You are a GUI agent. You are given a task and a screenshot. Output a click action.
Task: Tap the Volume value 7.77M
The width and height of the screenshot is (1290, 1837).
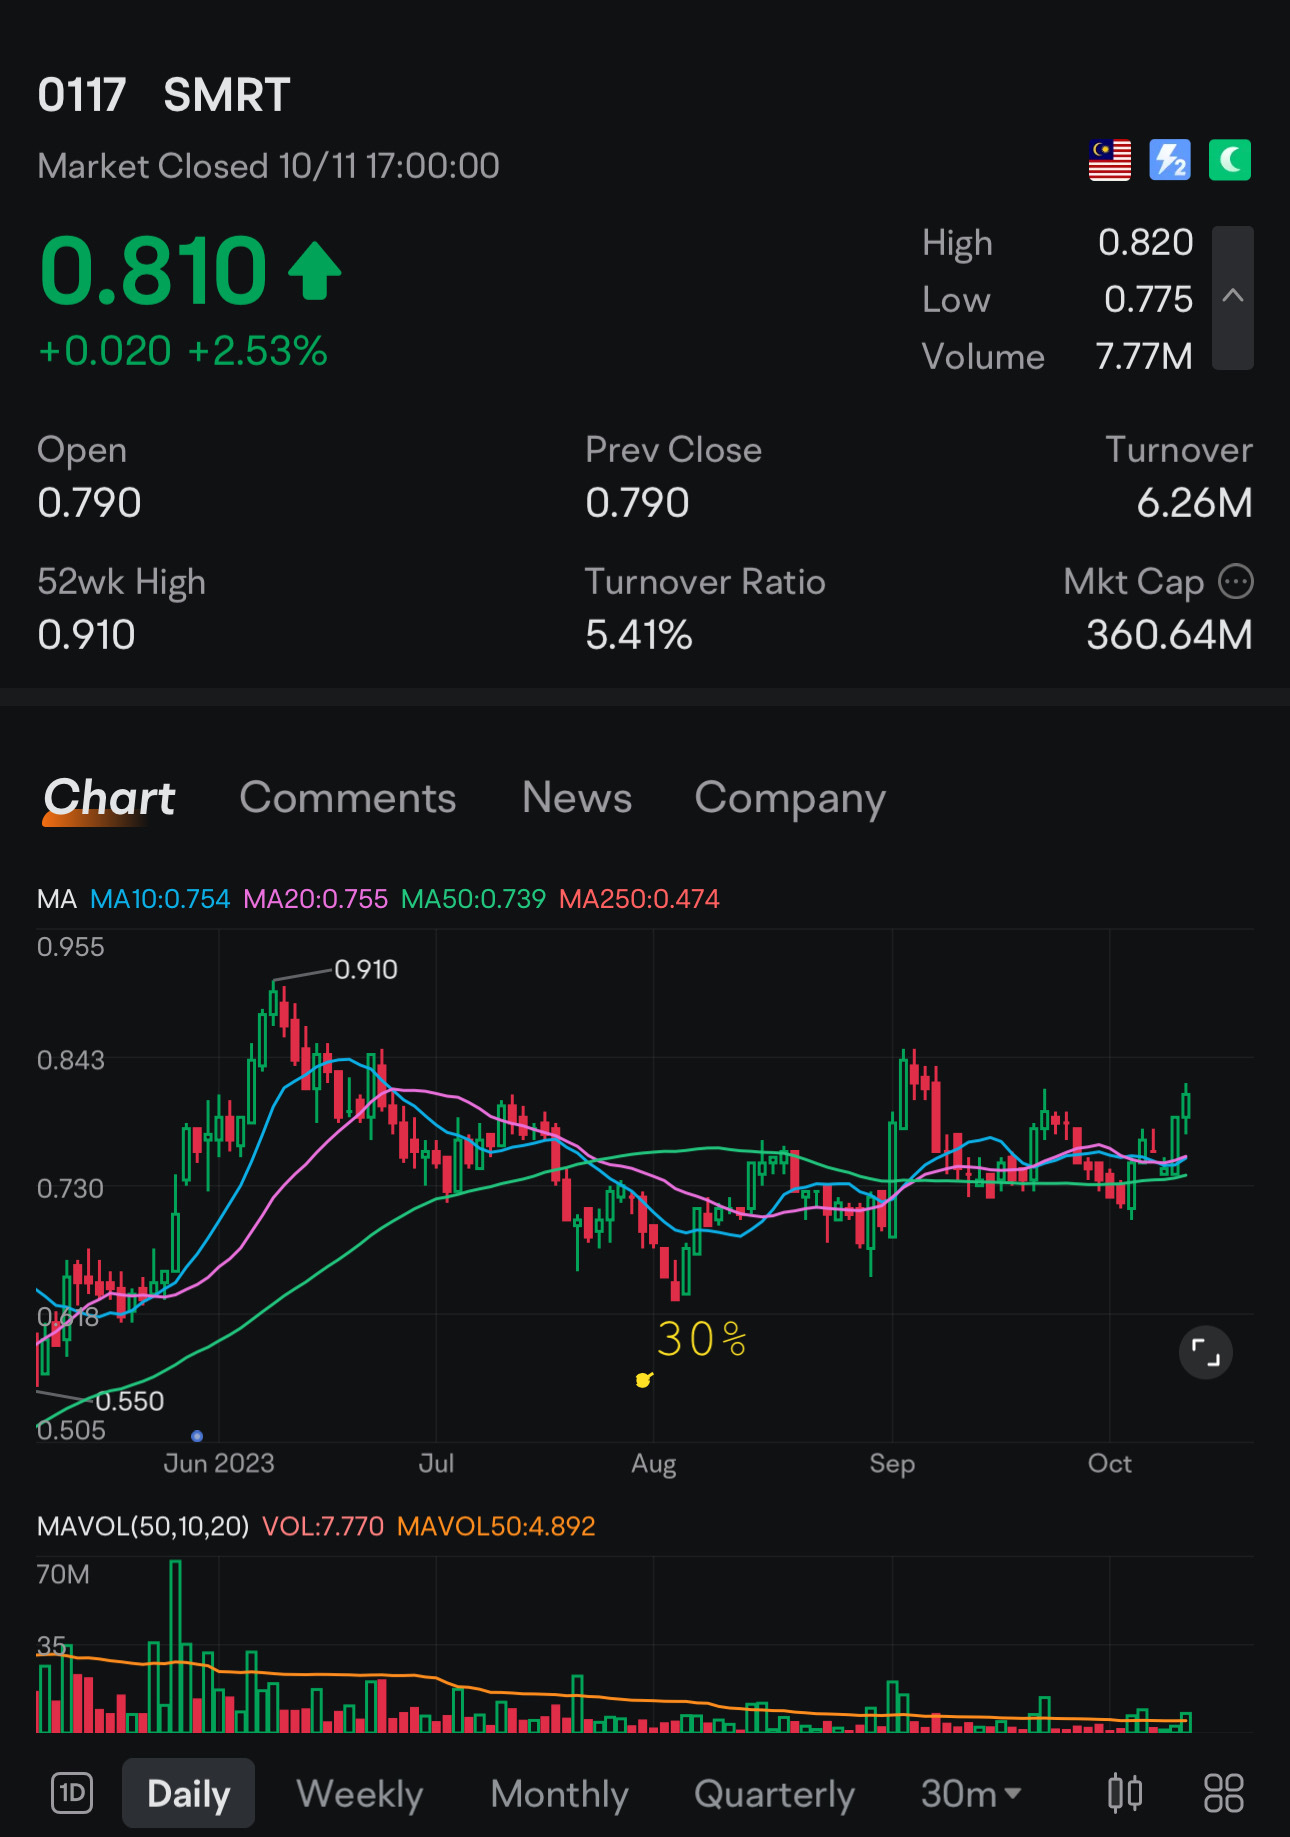pos(1144,356)
